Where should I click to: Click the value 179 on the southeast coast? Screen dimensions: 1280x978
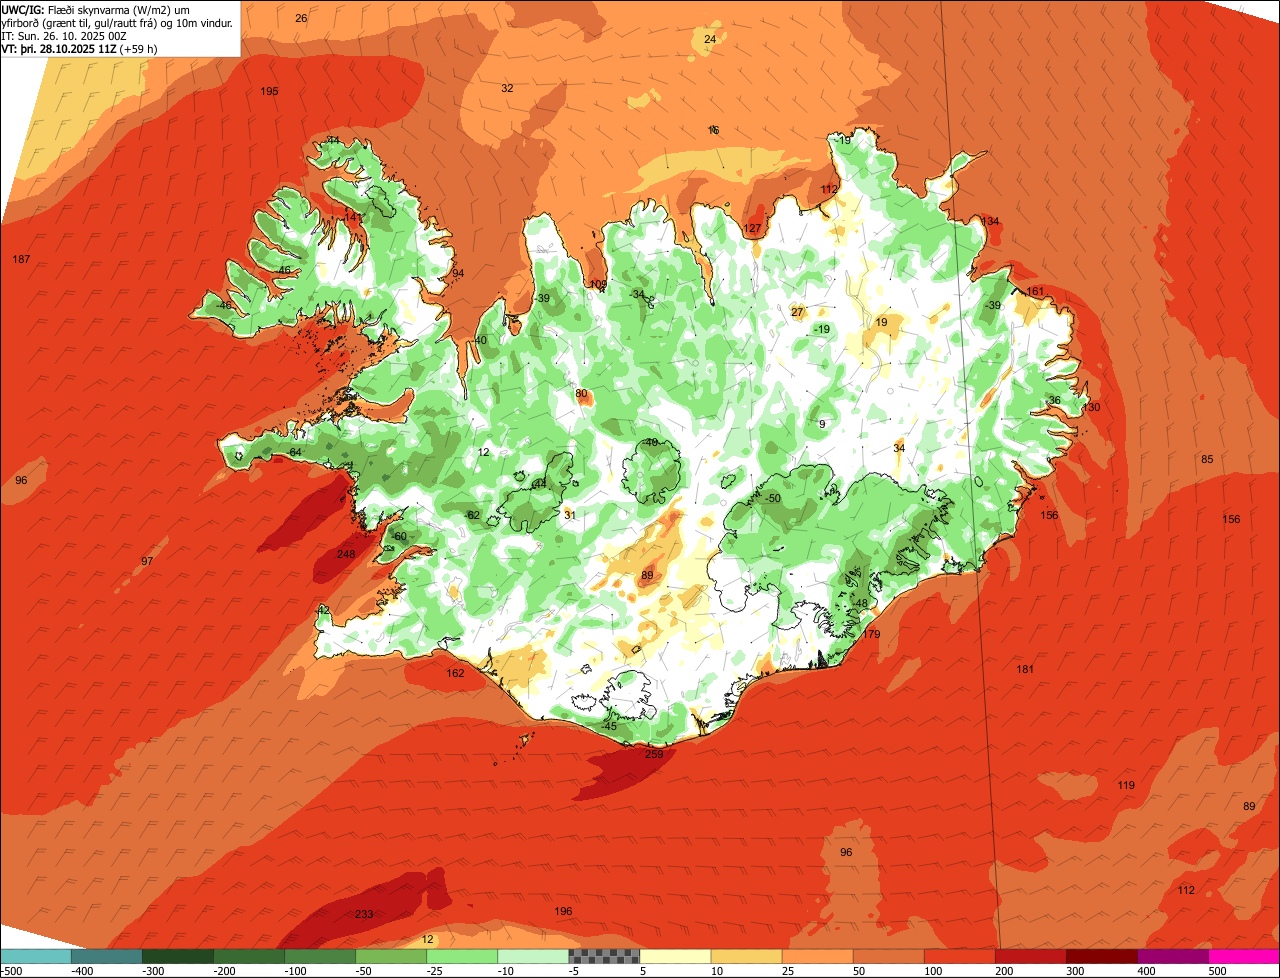click(x=871, y=634)
